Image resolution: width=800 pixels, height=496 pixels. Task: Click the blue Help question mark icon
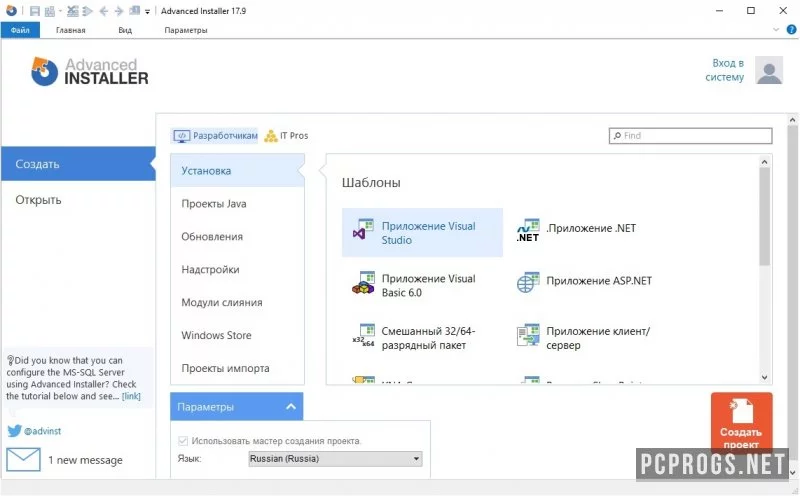[791, 30]
